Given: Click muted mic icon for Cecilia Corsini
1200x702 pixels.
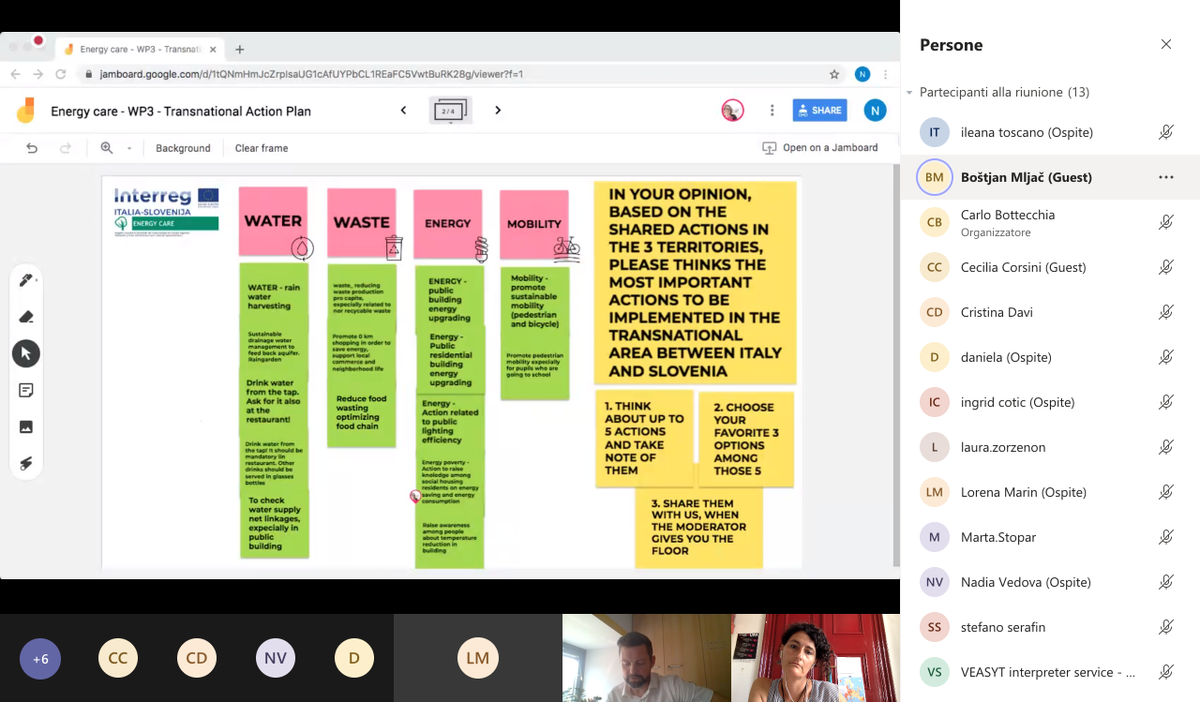Looking at the screenshot, I should (1166, 267).
